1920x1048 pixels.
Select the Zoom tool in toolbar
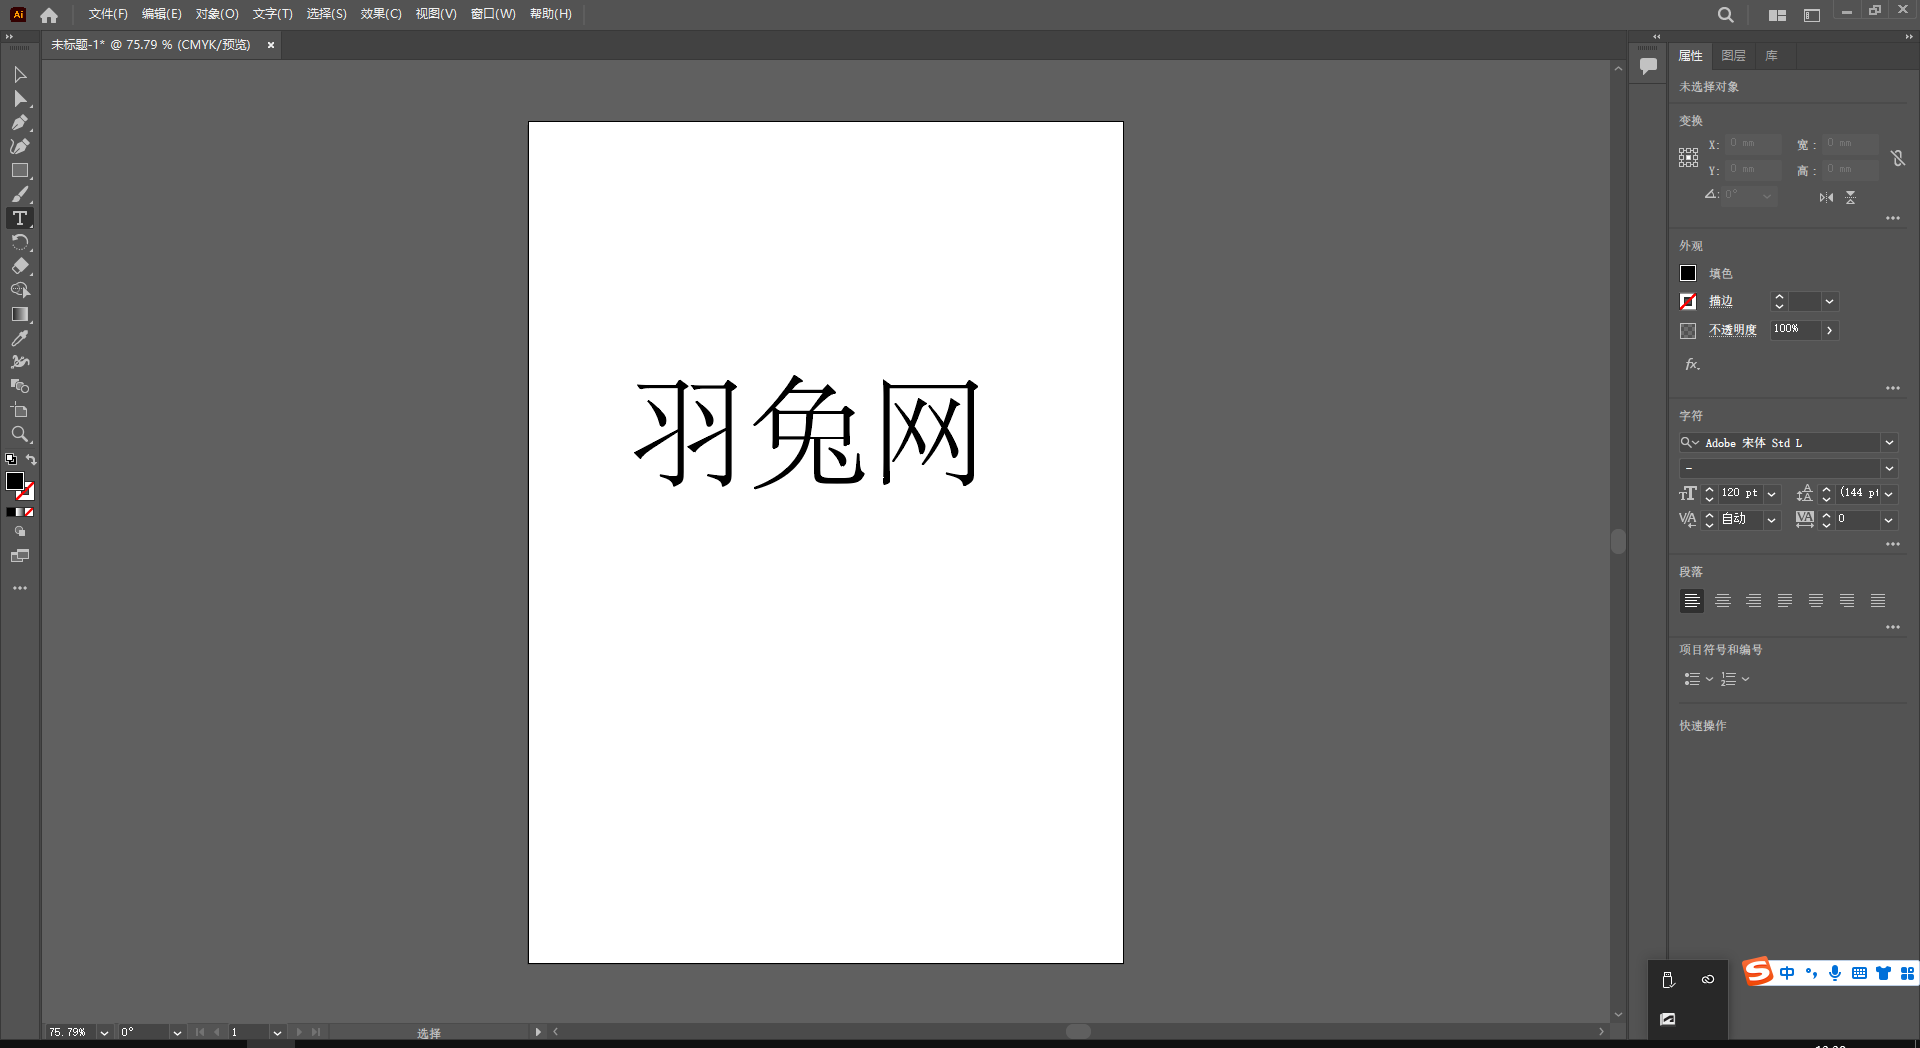pos(20,435)
